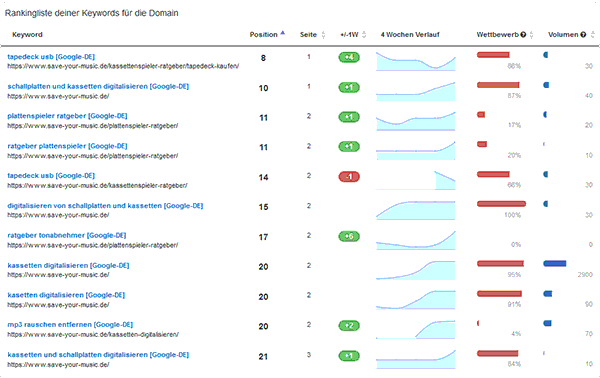Click the red -1 change badge
This screenshot has height=378, width=600.
pos(349,177)
